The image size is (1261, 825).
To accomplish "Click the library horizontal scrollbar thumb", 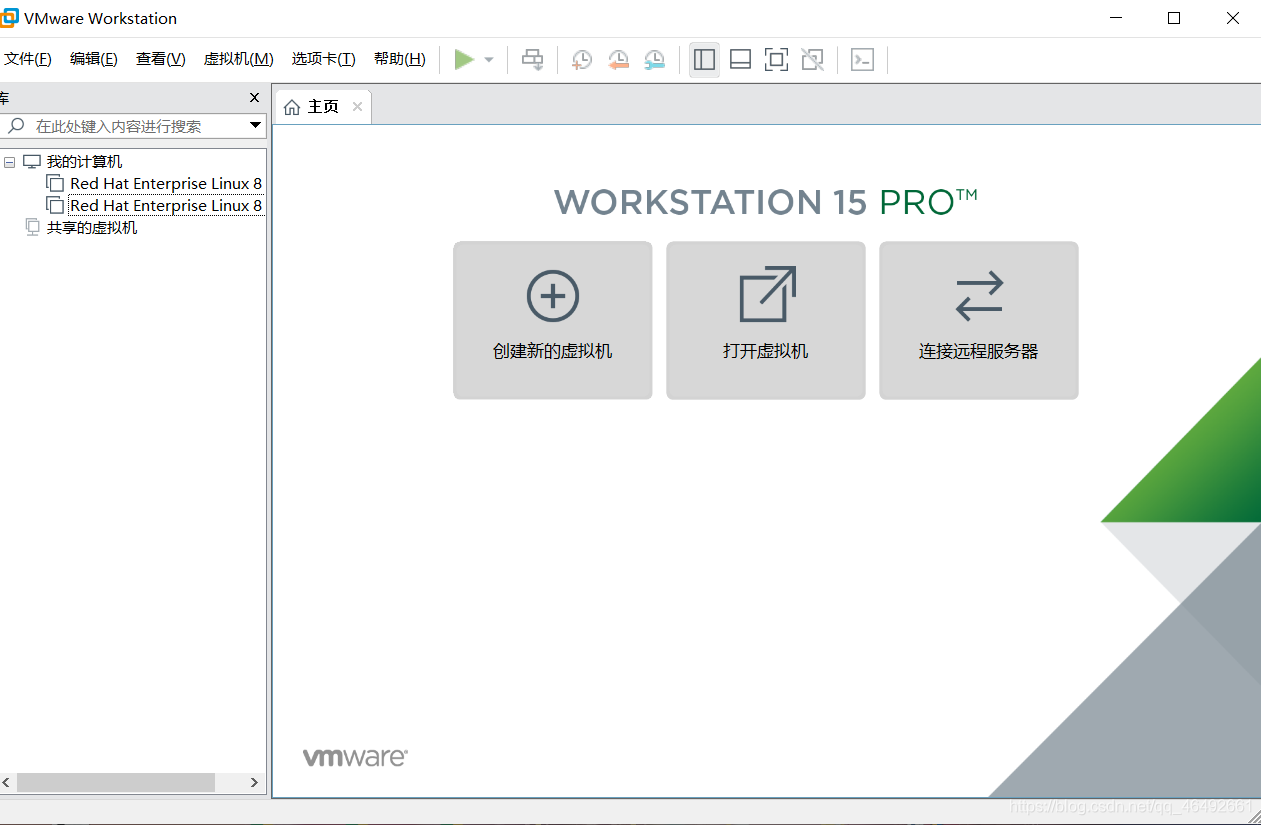I will (x=115, y=782).
